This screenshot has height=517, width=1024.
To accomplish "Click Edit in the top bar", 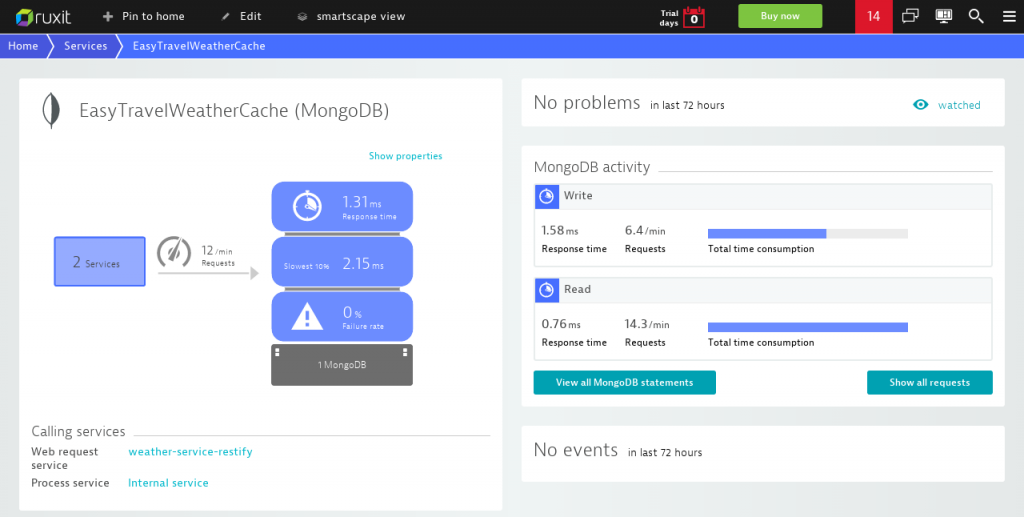I will click(x=250, y=16).
